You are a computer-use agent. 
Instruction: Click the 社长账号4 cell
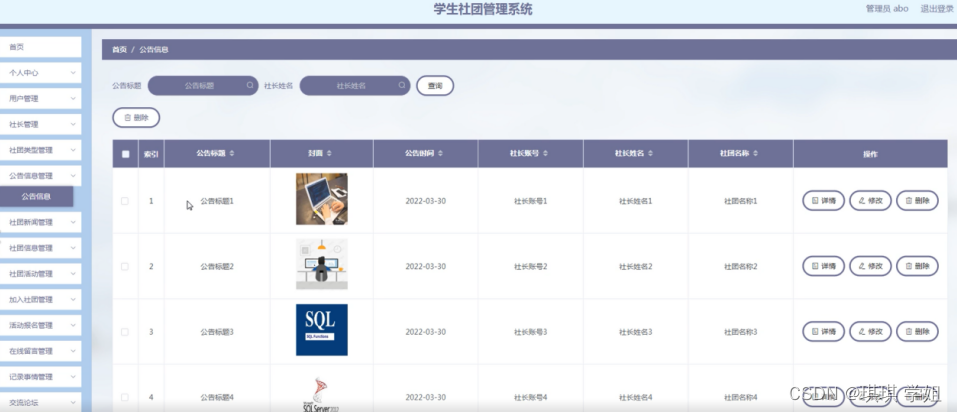(530, 397)
